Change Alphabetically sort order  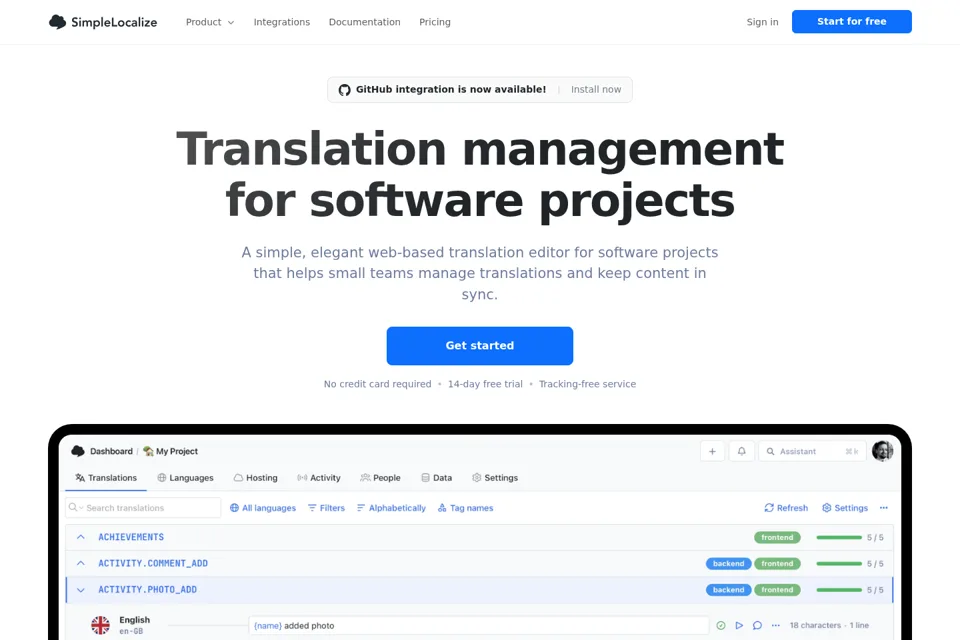coord(391,508)
